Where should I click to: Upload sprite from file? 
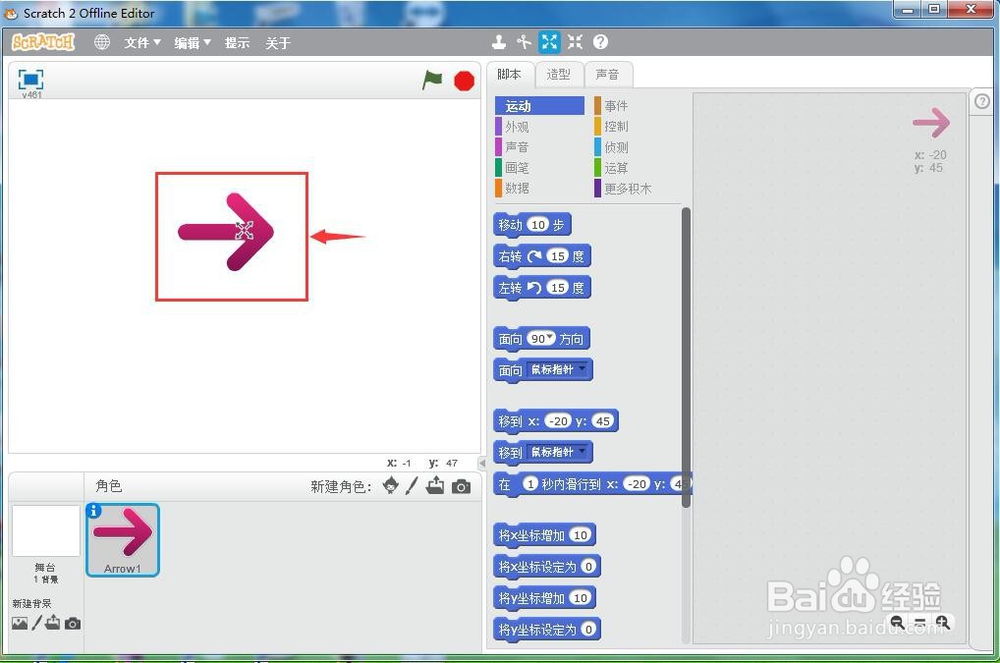click(x=436, y=486)
